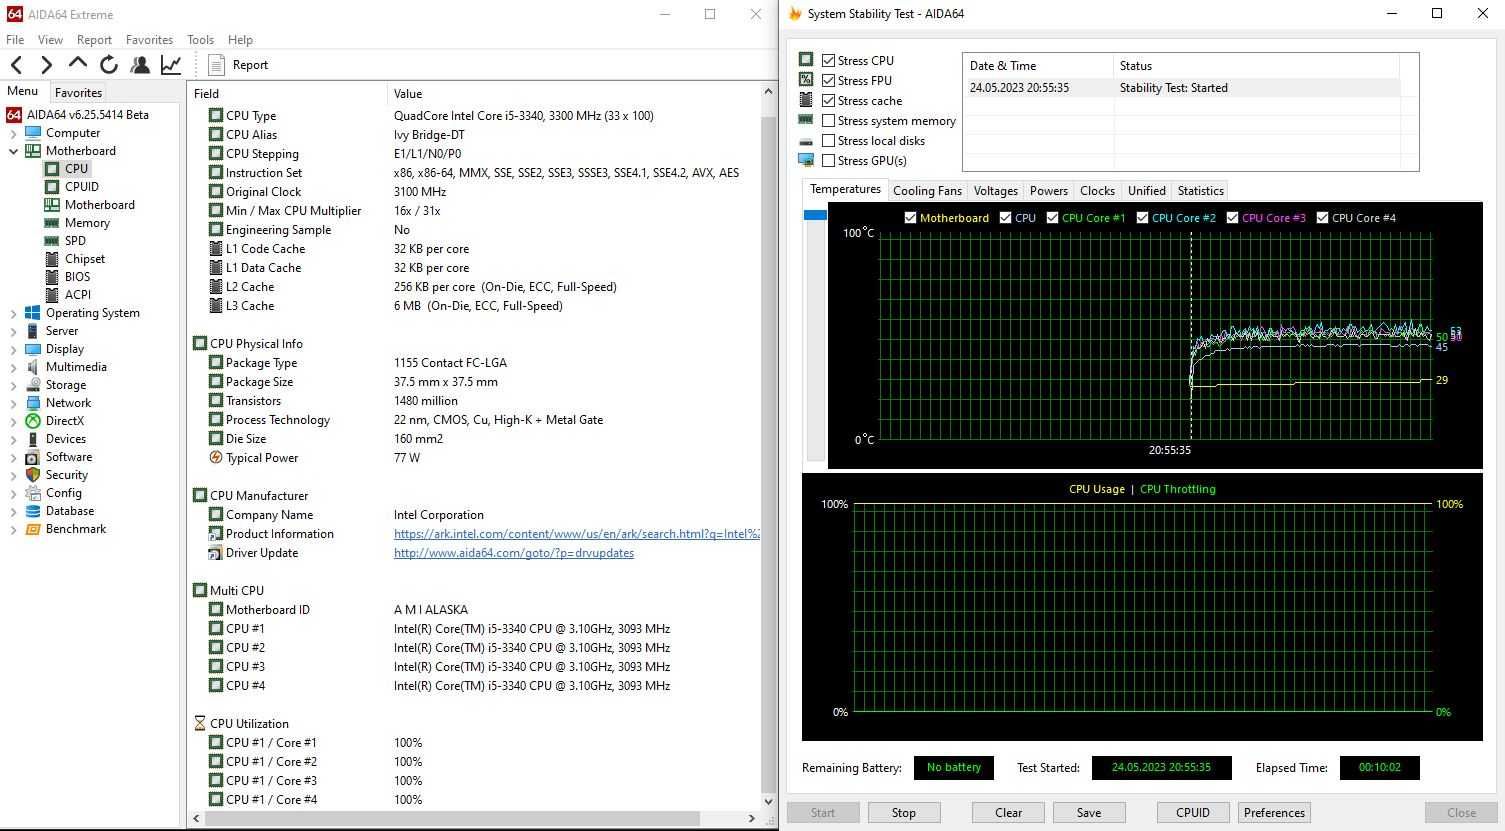
Task: Expand the Network tree node
Action: [x=13, y=403]
